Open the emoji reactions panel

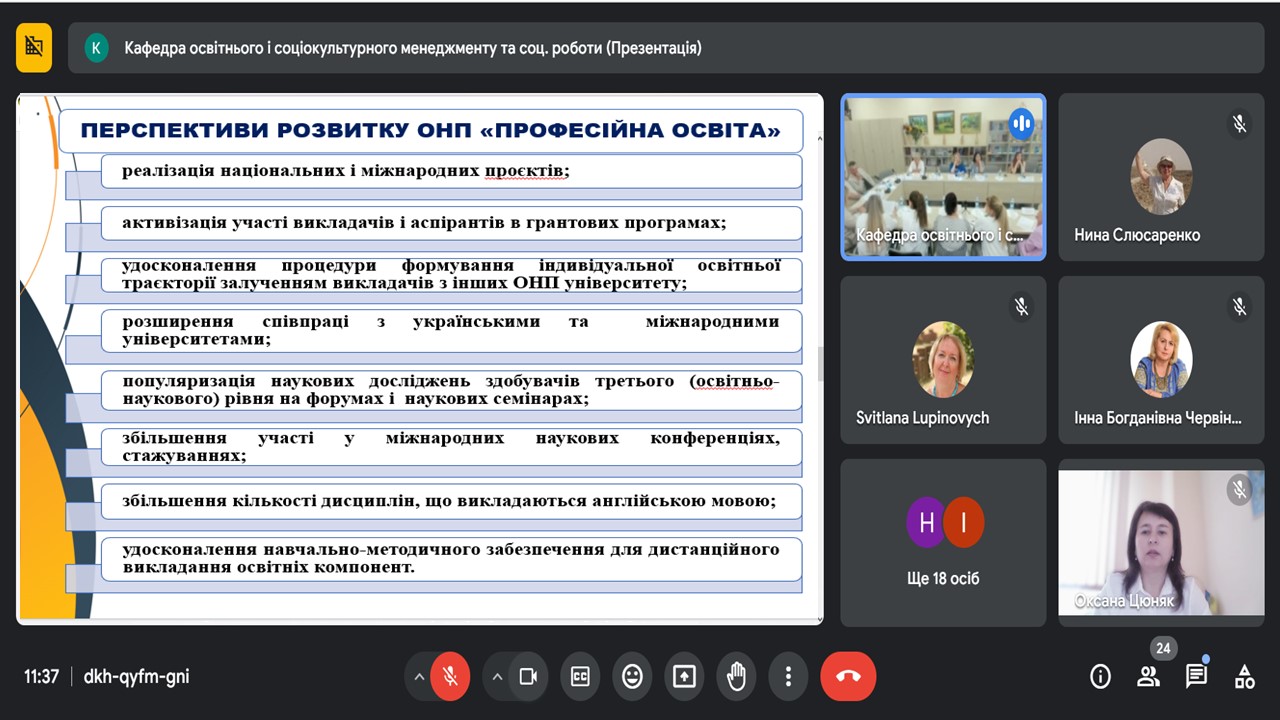click(x=632, y=677)
